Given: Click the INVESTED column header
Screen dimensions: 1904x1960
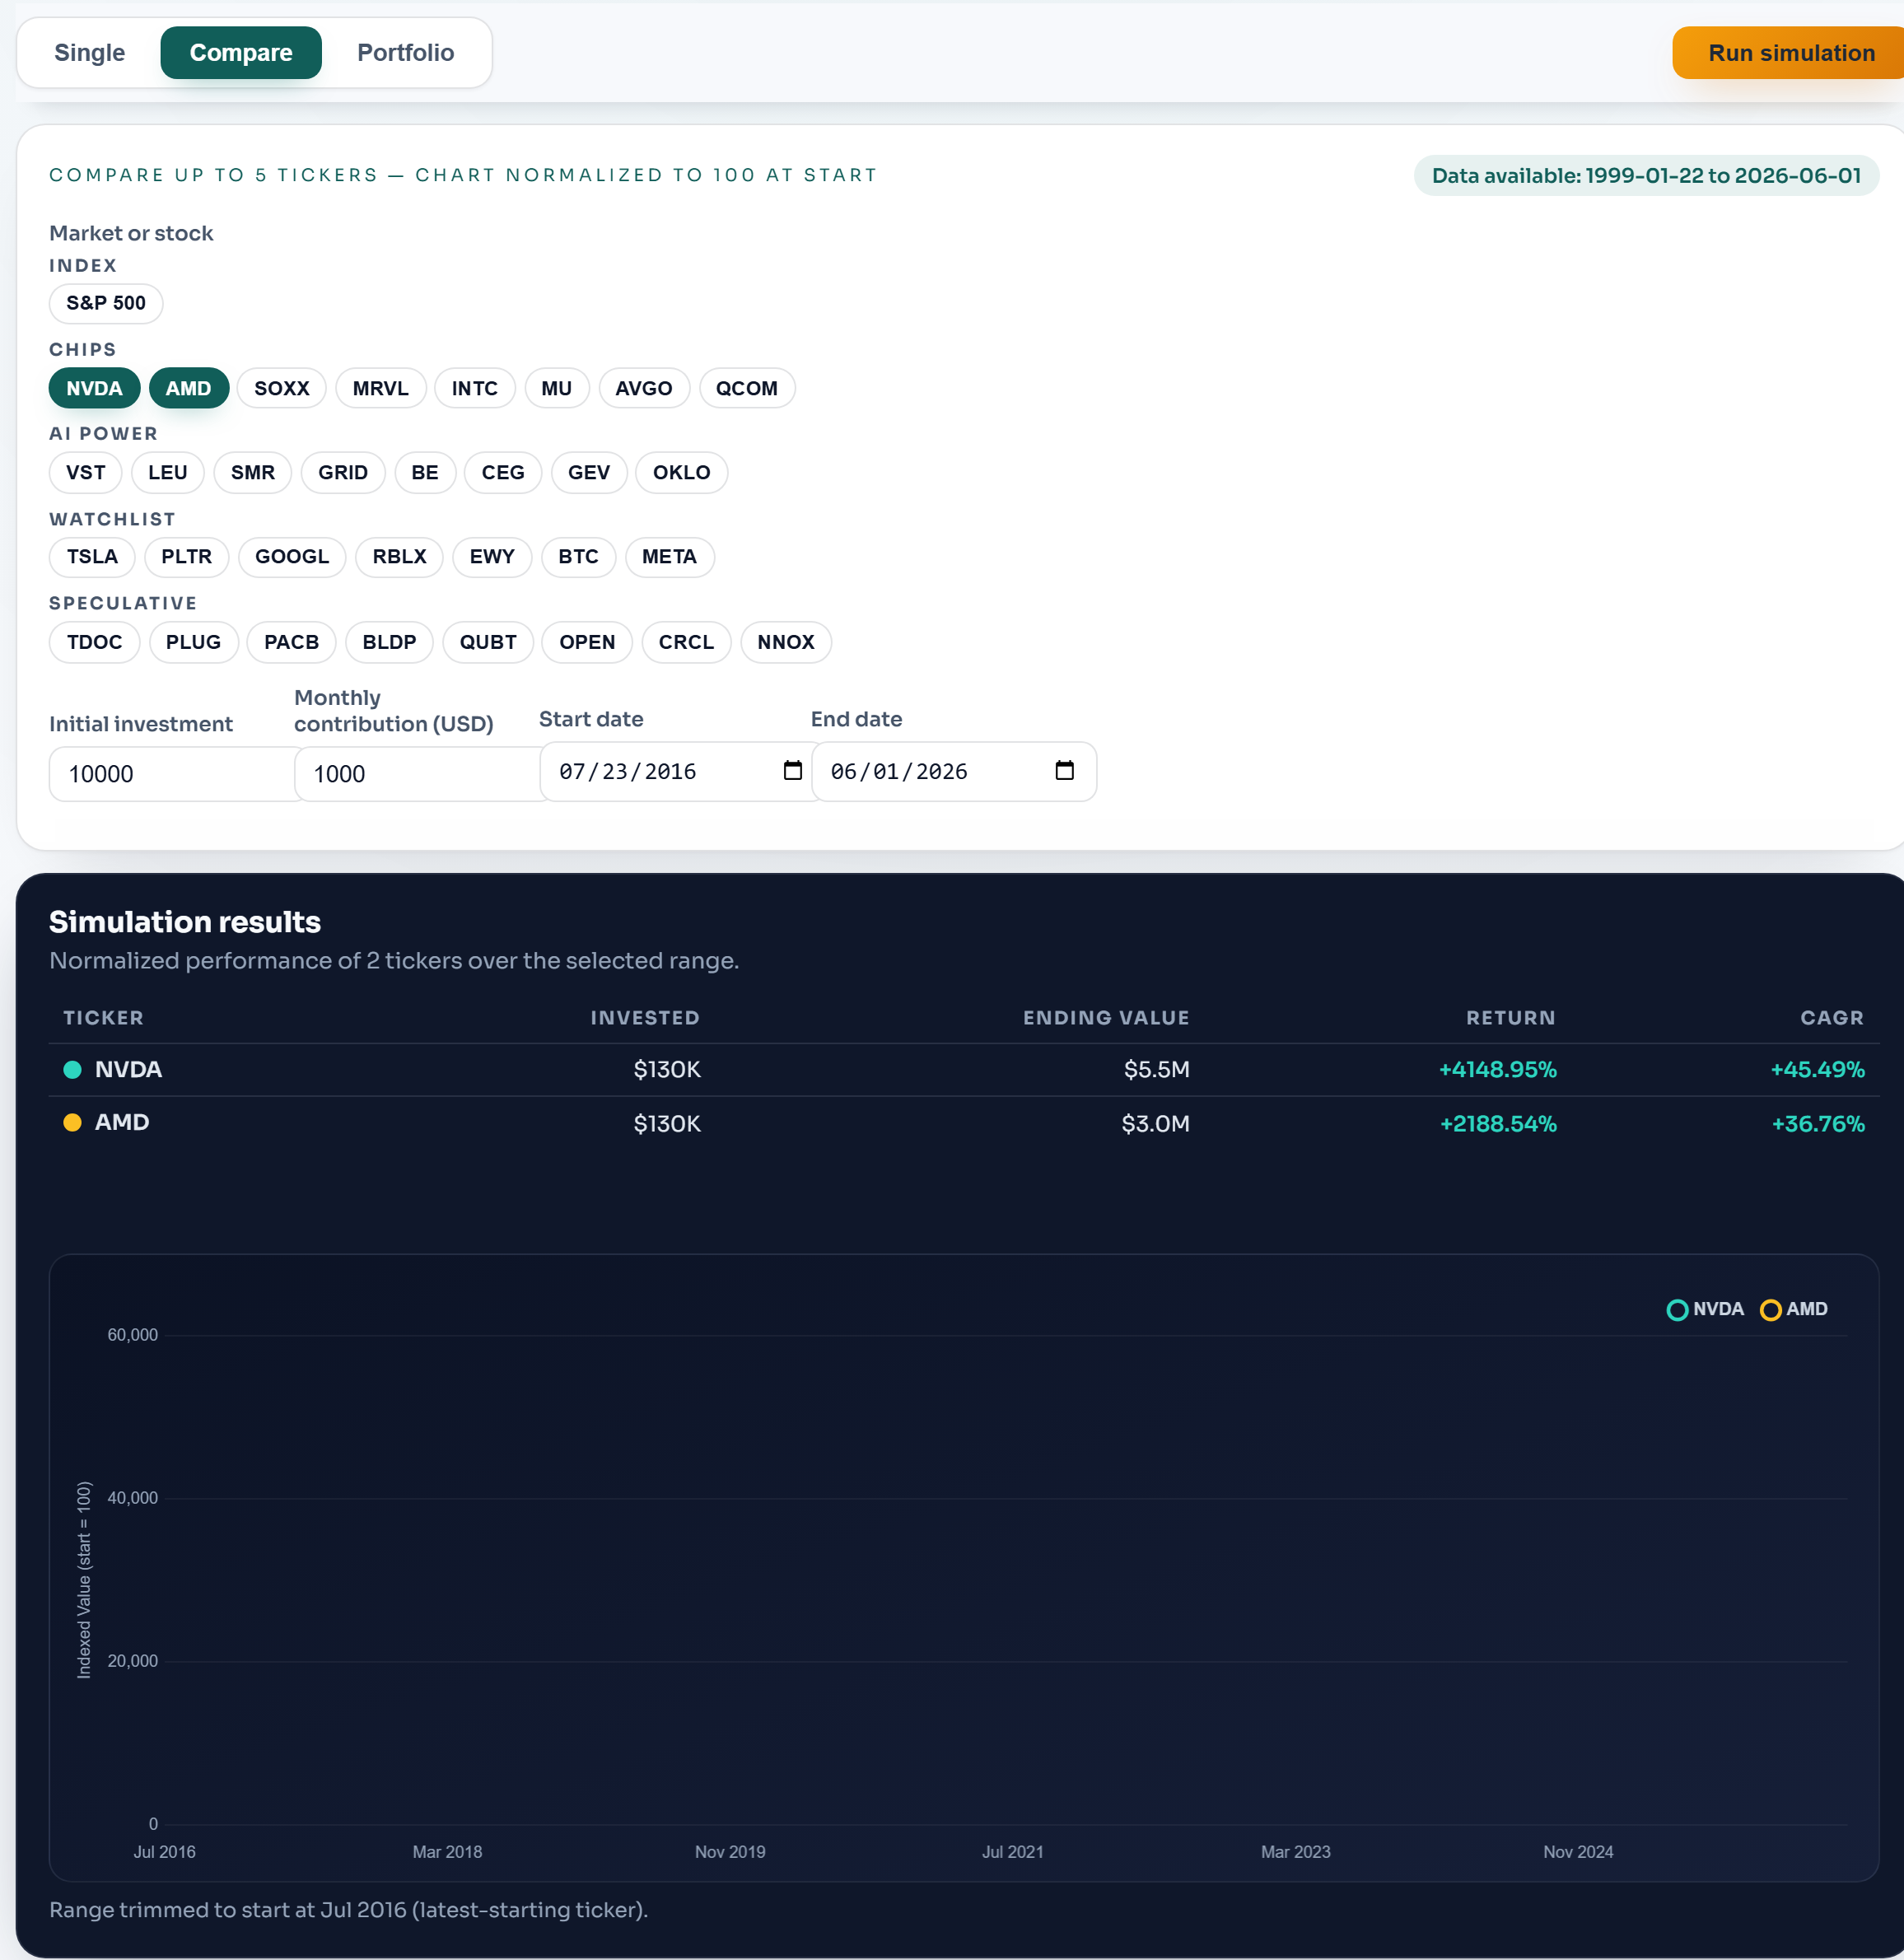Looking at the screenshot, I should coord(645,1018).
